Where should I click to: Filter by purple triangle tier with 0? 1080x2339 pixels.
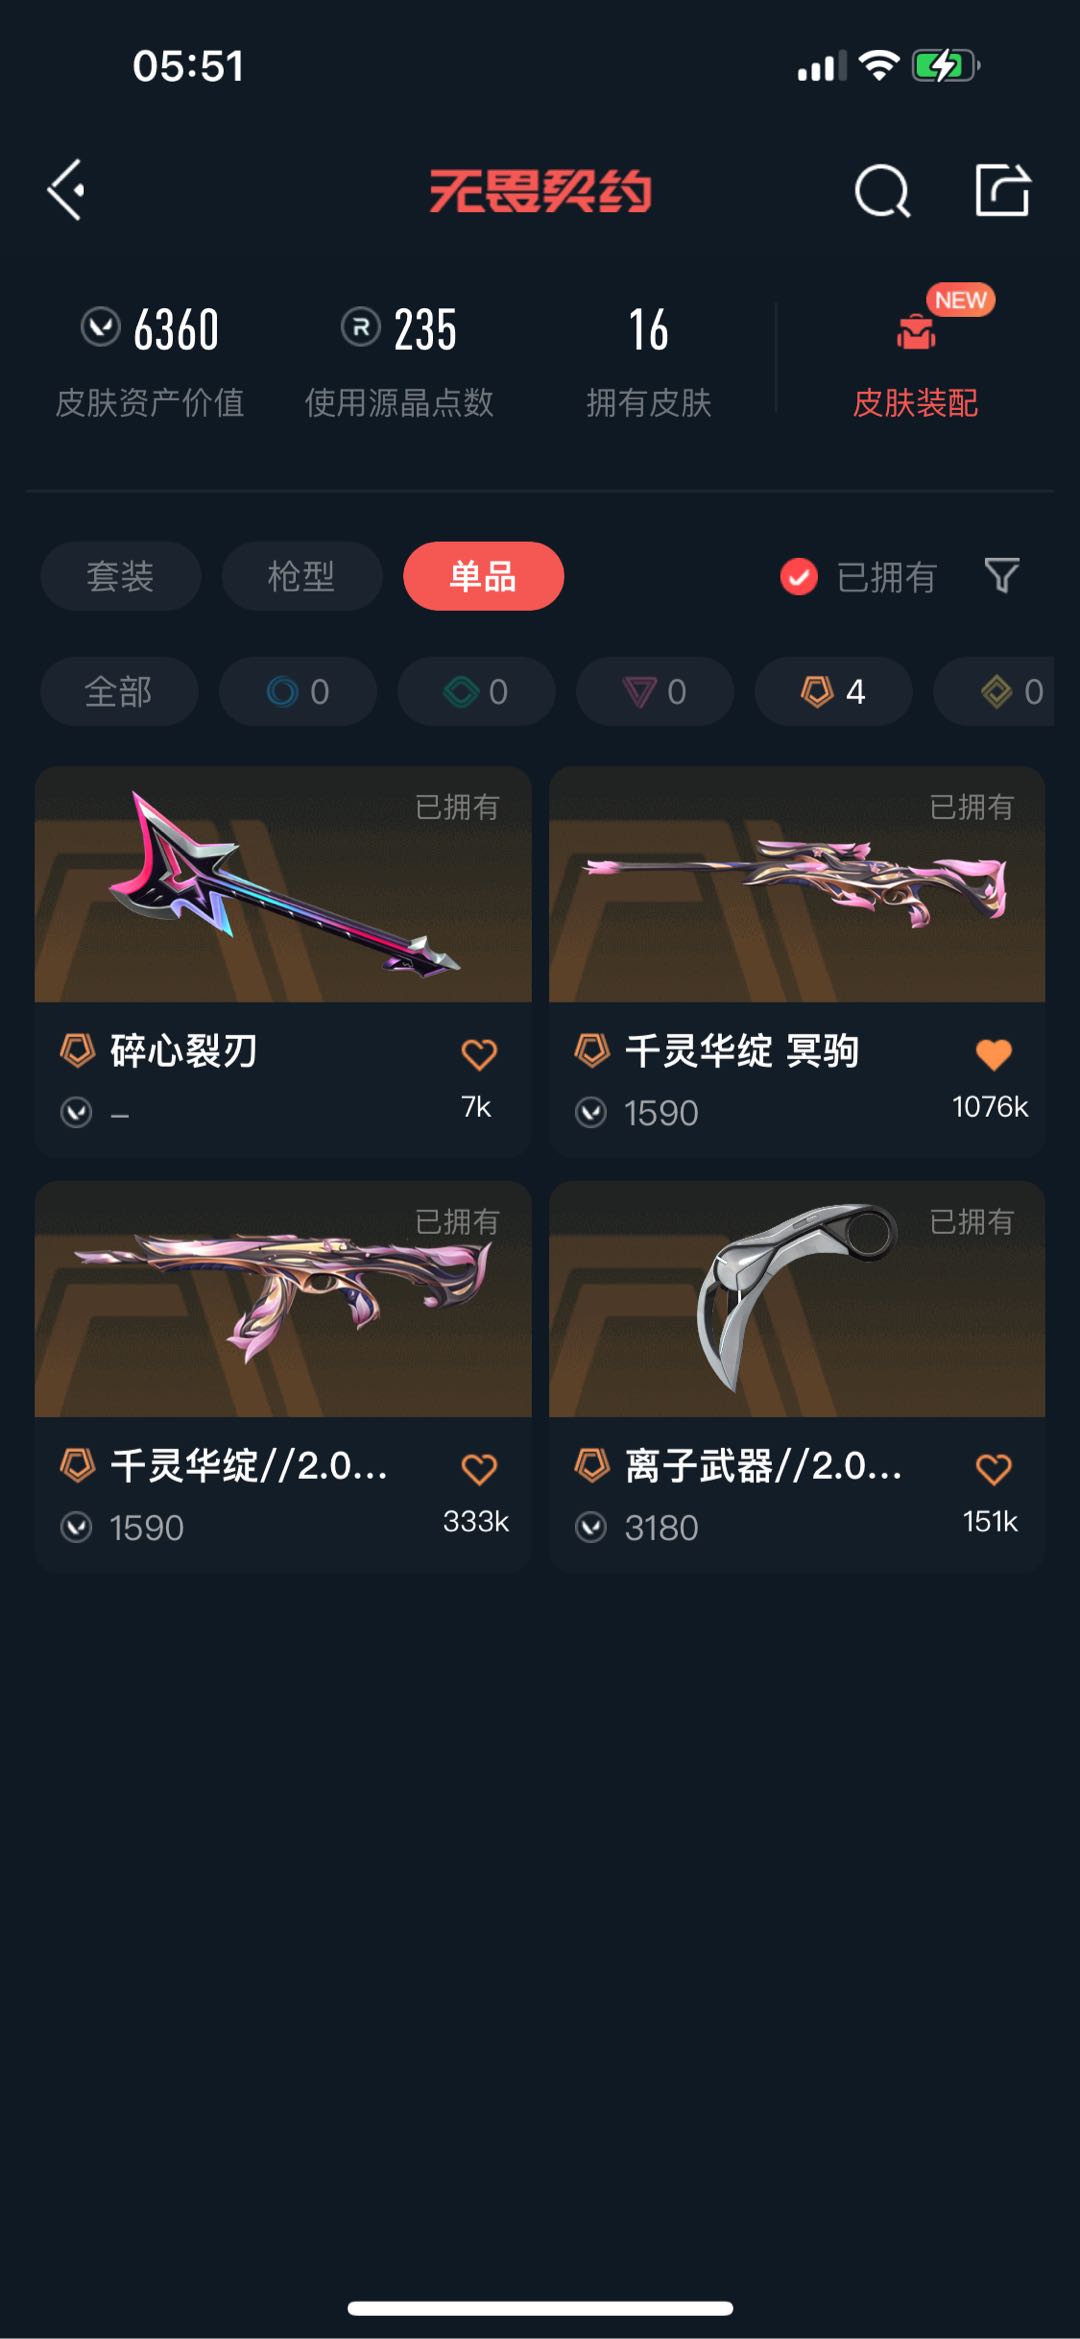pyautogui.click(x=655, y=691)
